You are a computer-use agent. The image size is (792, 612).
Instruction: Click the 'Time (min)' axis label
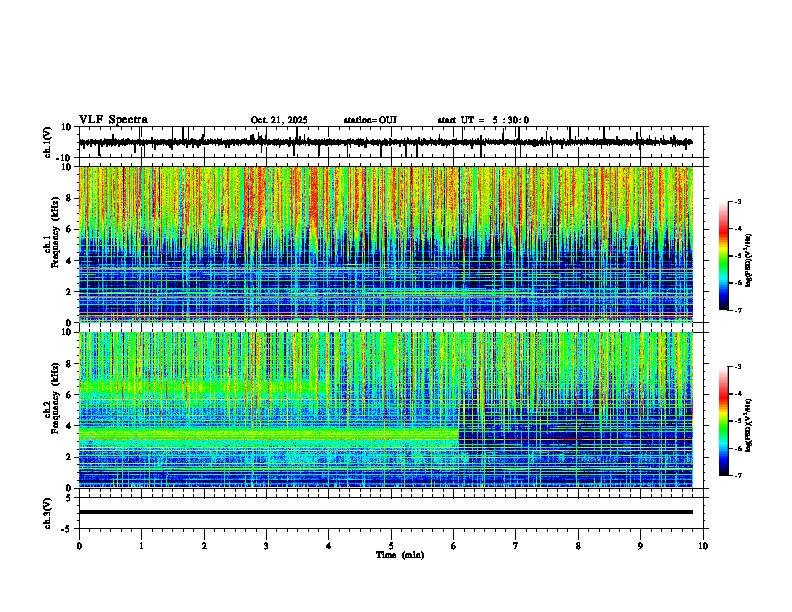coord(400,555)
